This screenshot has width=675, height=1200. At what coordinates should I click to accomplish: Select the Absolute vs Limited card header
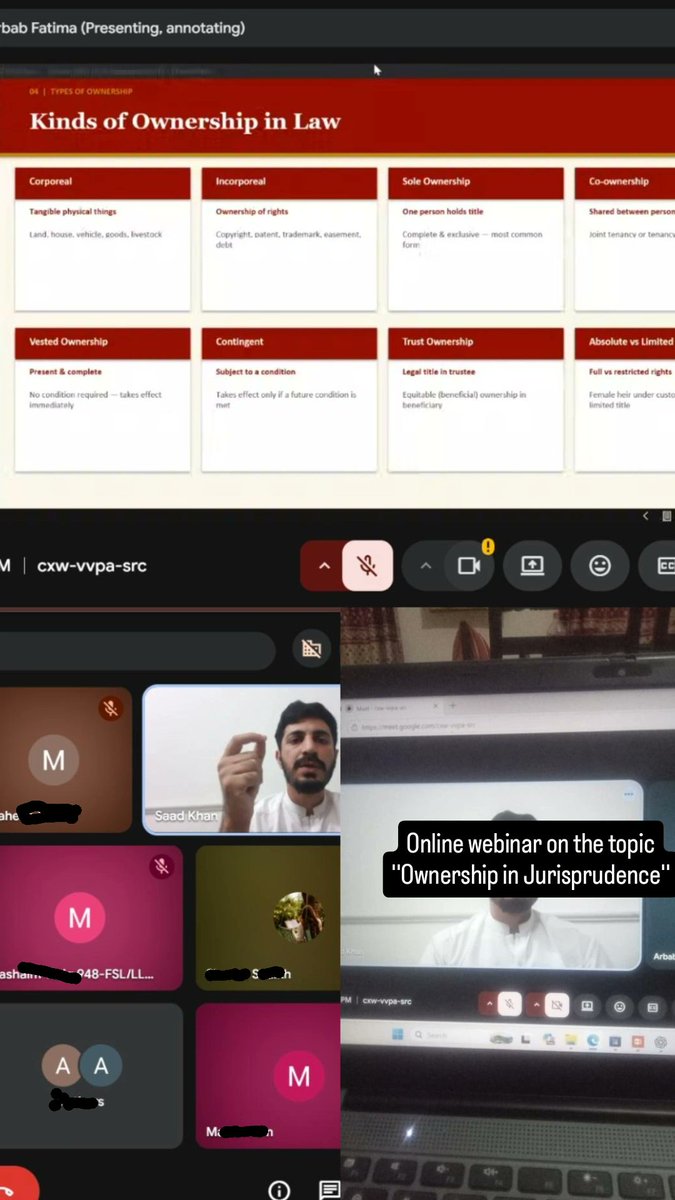[x=625, y=342]
